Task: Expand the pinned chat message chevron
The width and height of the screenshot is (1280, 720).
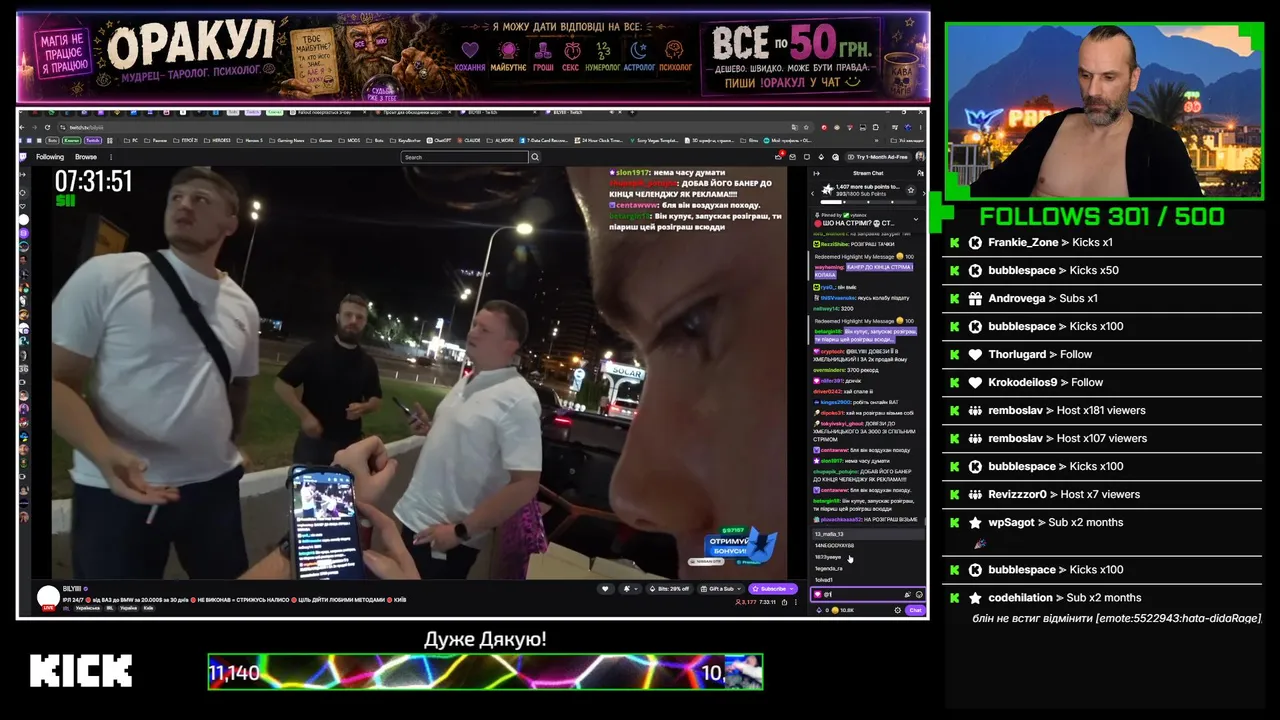Action: (x=916, y=219)
